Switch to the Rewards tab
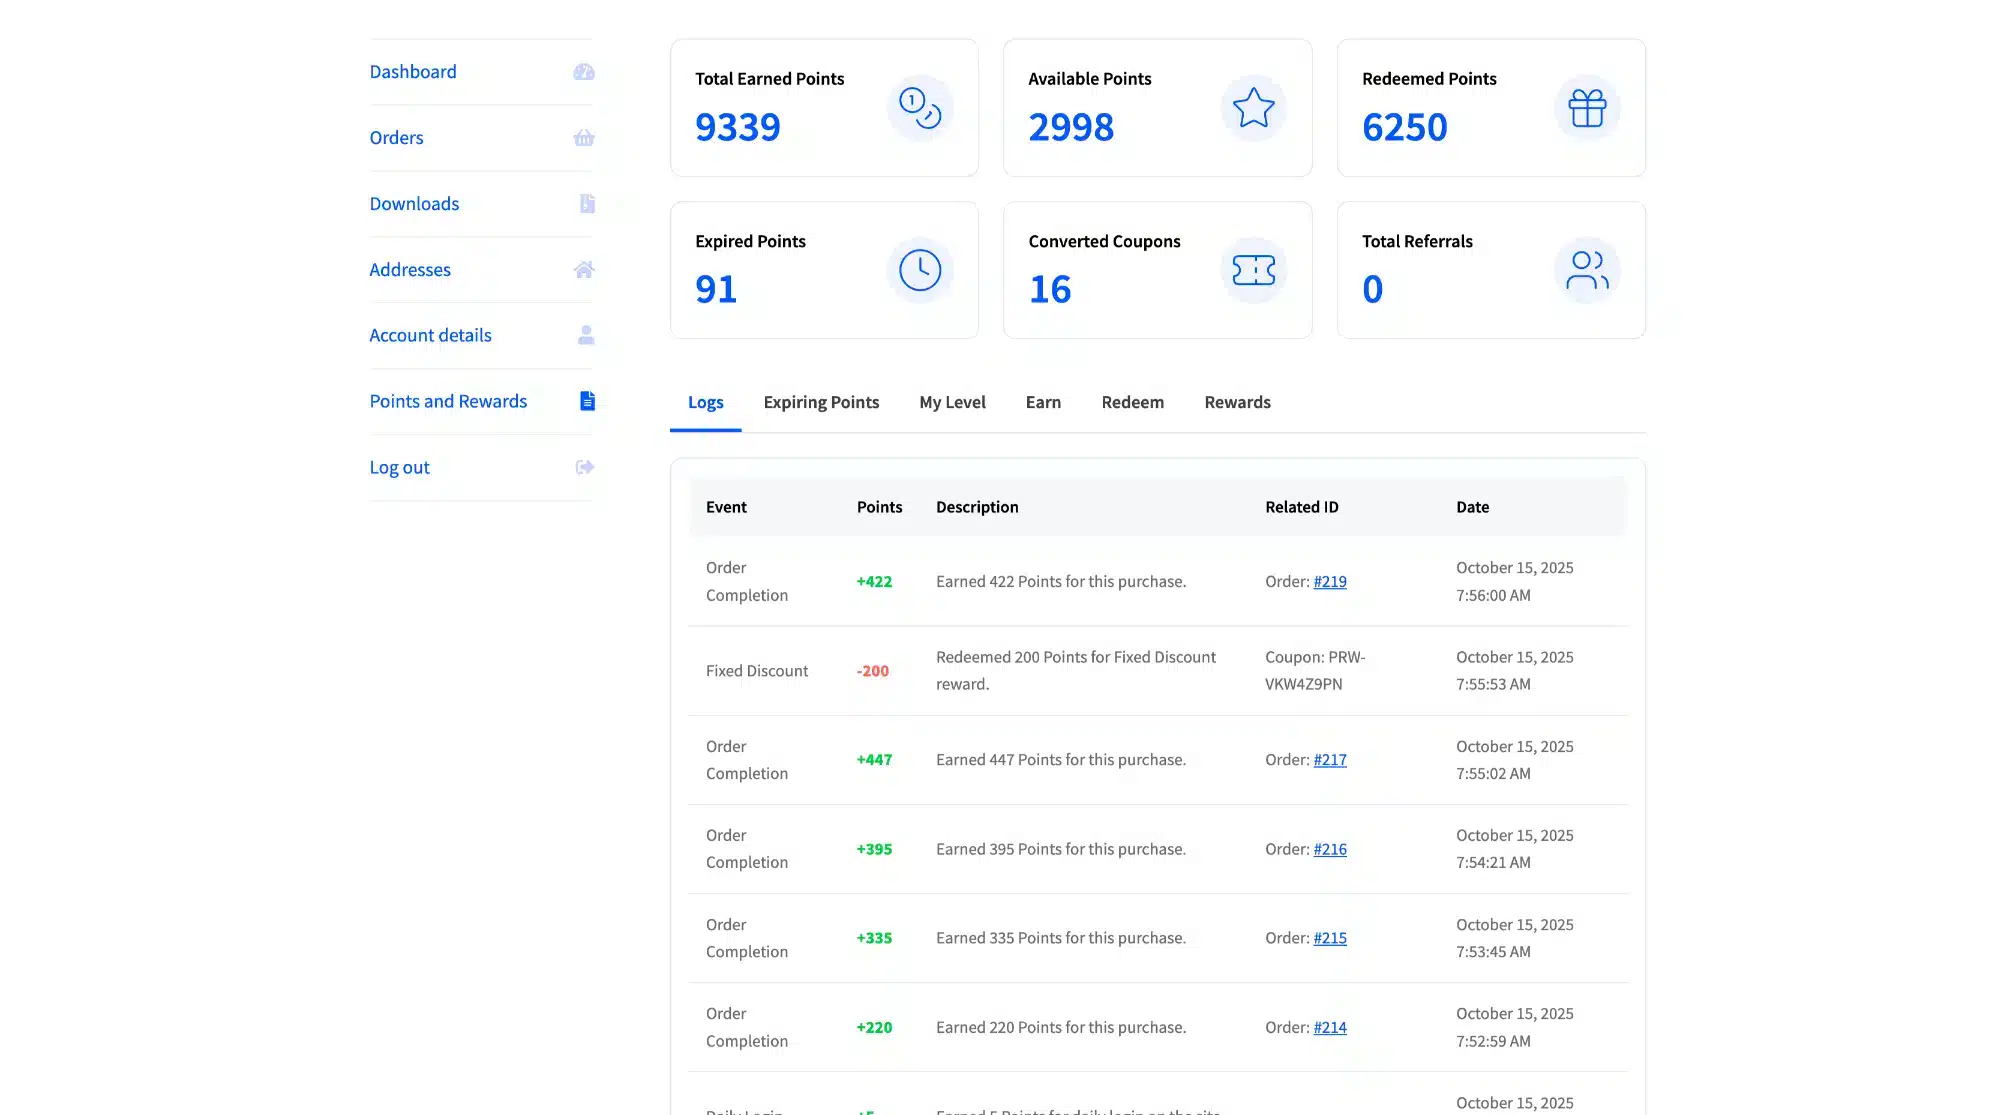 (1237, 402)
